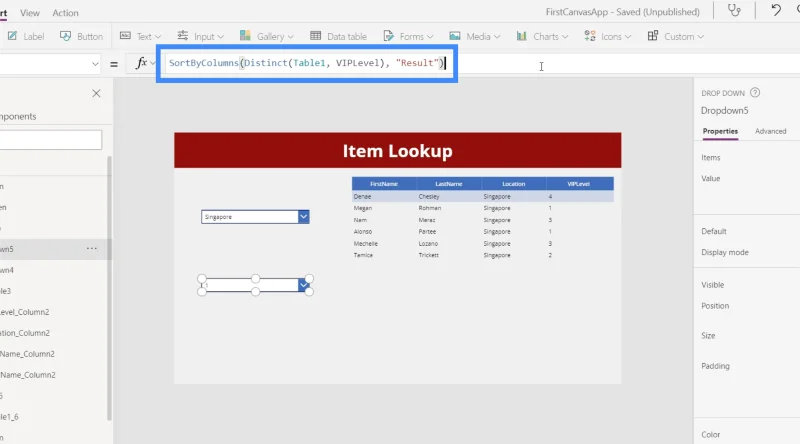This screenshot has height=444, width=800.
Task: Insert a Data table
Action: [x=338, y=36]
